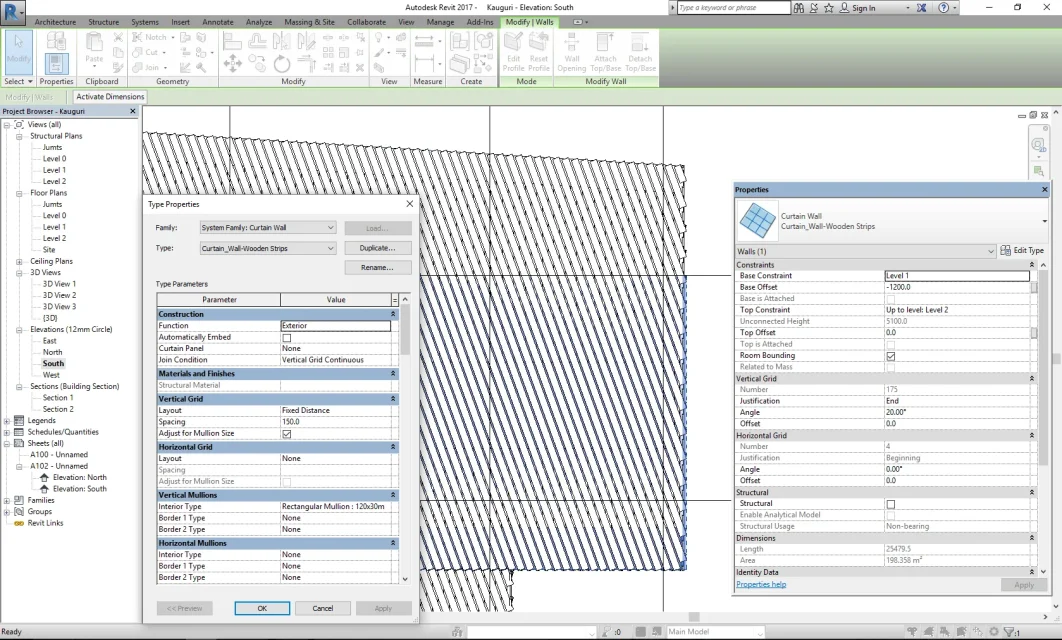Open the Manage ribbon tab
The width and height of the screenshot is (1062, 640).
click(x=440, y=22)
